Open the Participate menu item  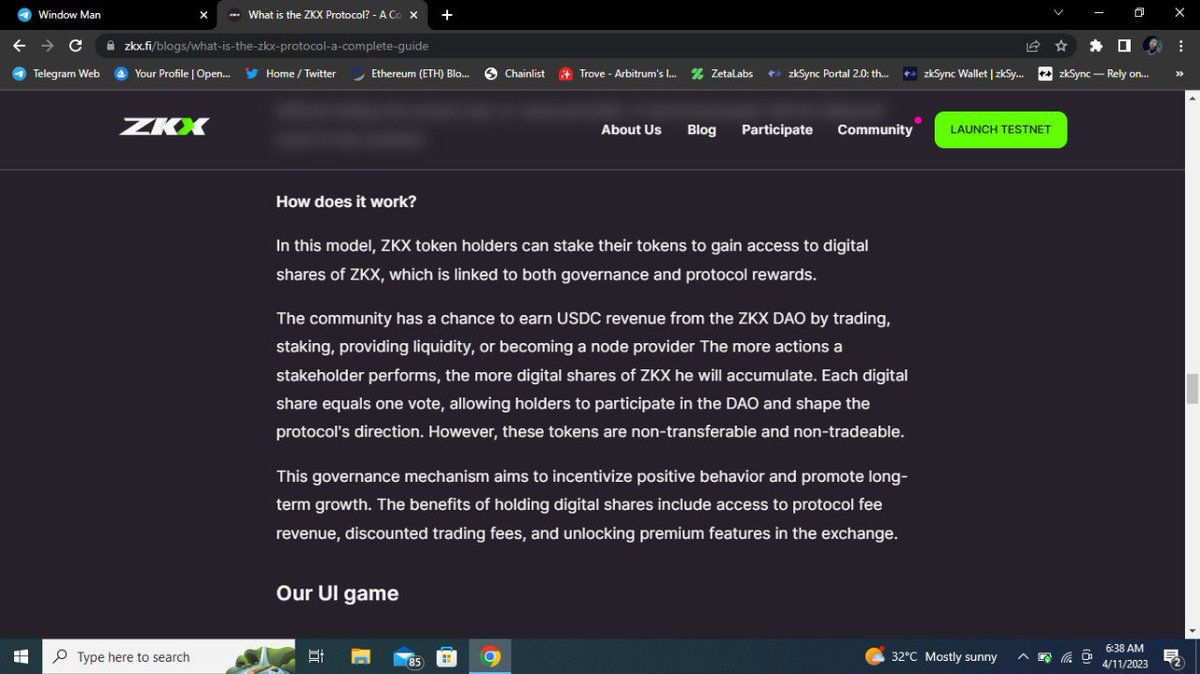point(777,130)
